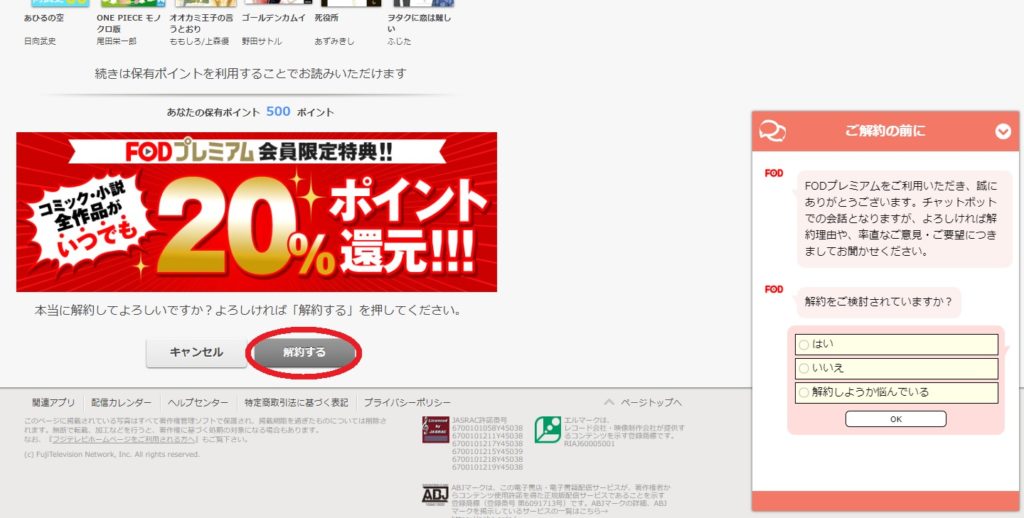Jump back via ページトップへ link
This screenshot has height=518, width=1024.
click(x=643, y=402)
